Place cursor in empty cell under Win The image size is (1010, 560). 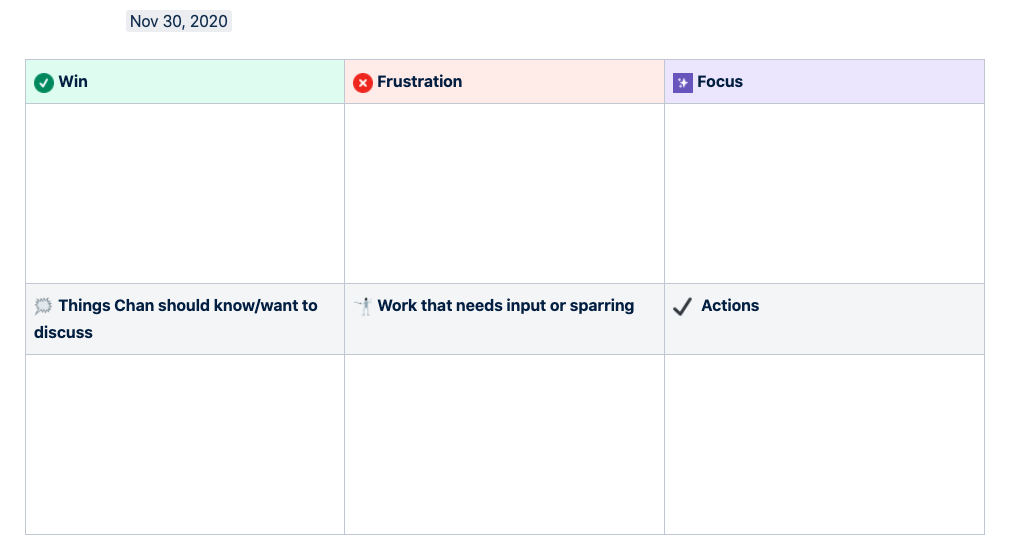tap(185, 193)
